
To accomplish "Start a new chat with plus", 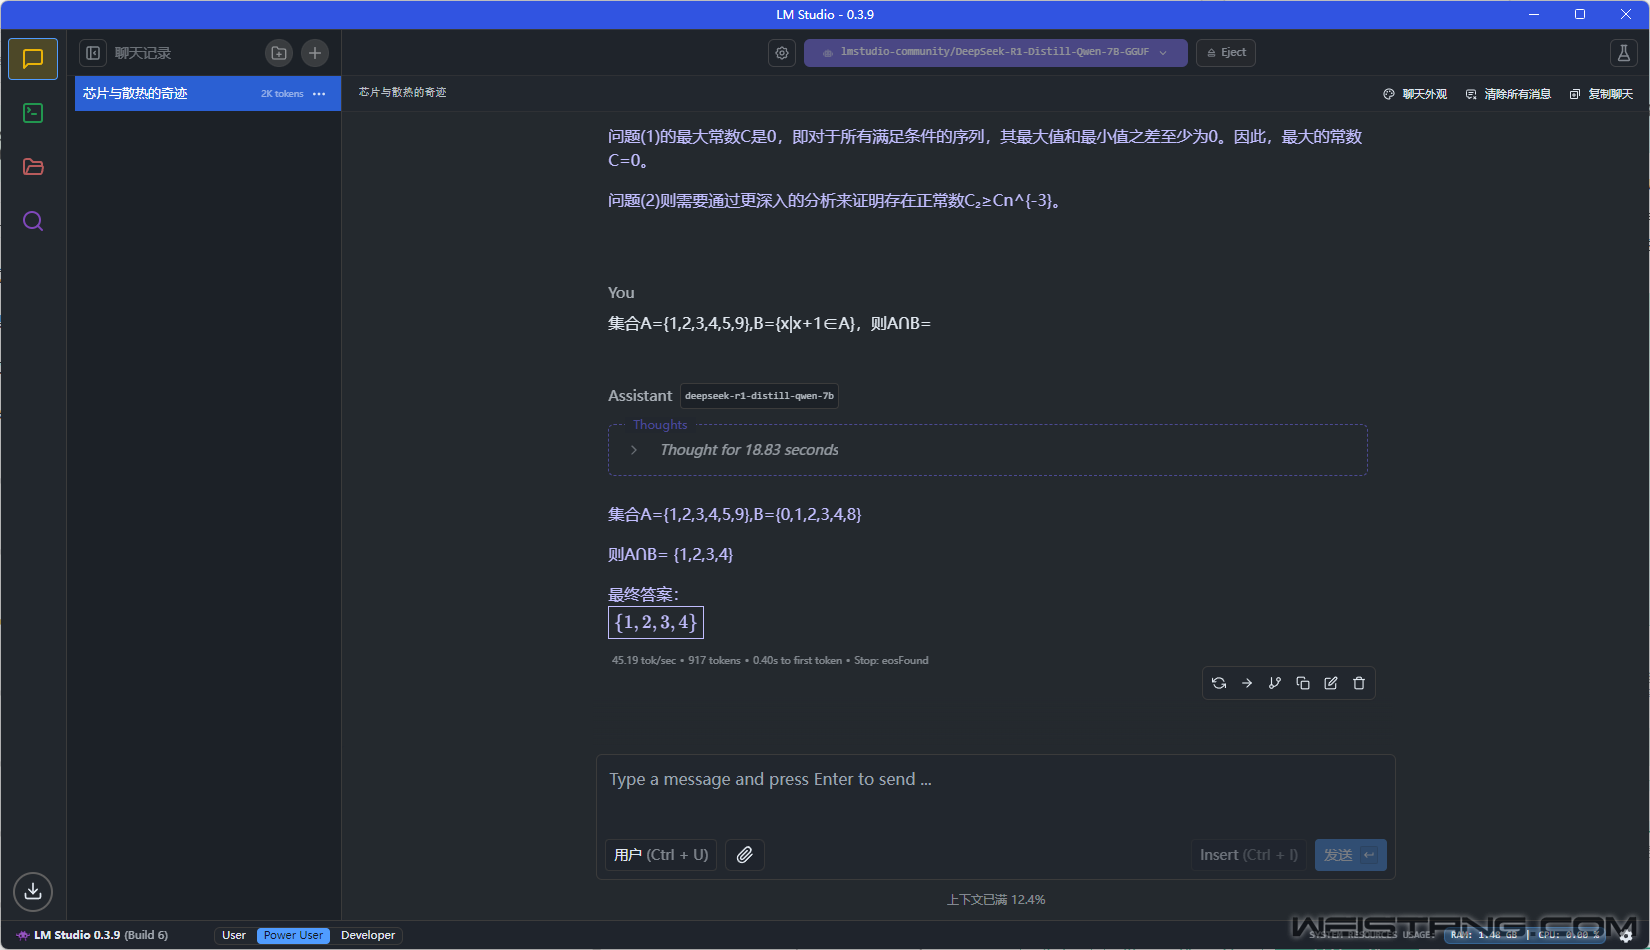I will (315, 53).
